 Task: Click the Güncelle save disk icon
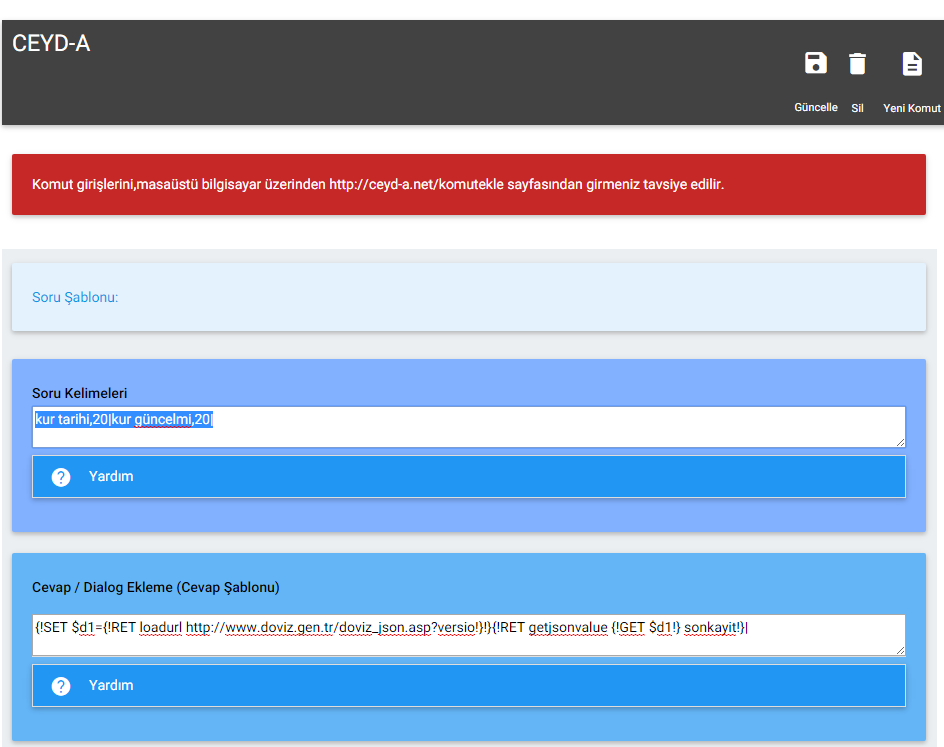[x=816, y=64]
